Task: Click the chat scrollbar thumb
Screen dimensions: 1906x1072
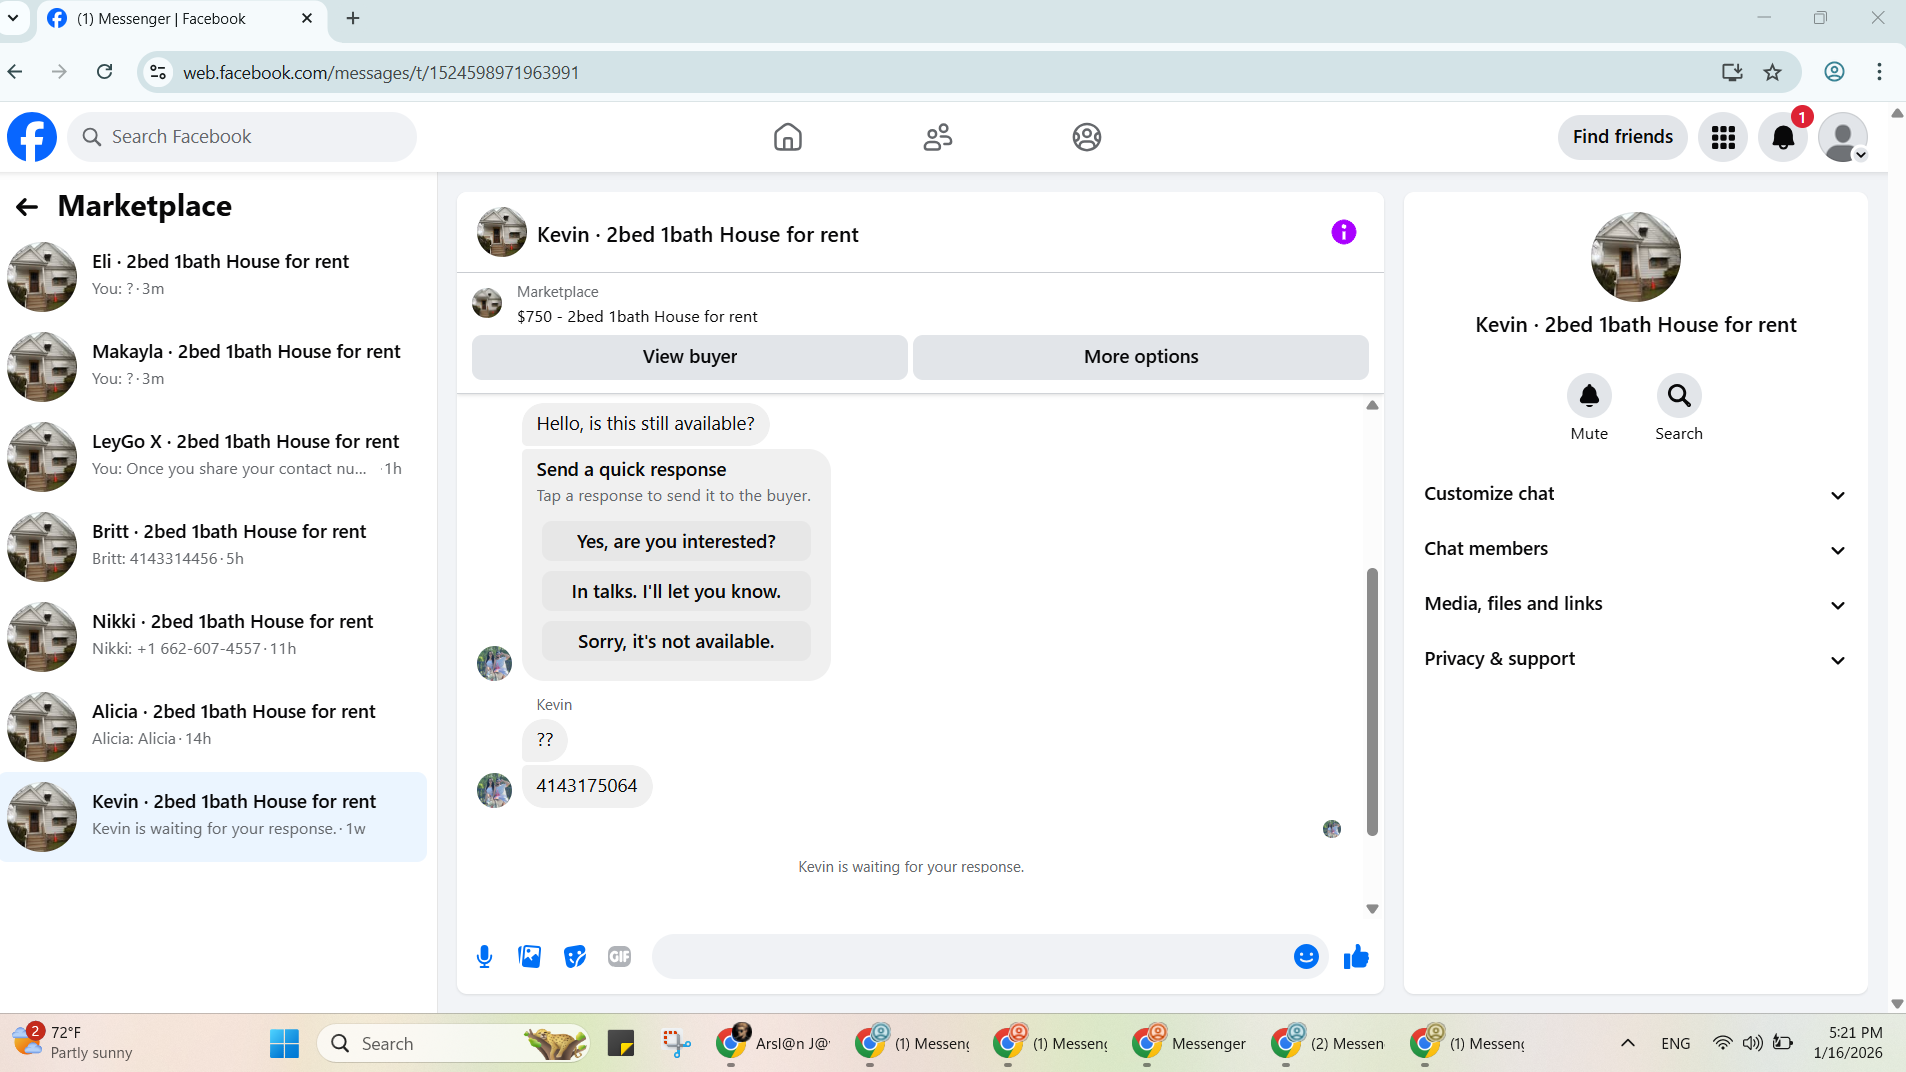Action: pos(1372,701)
